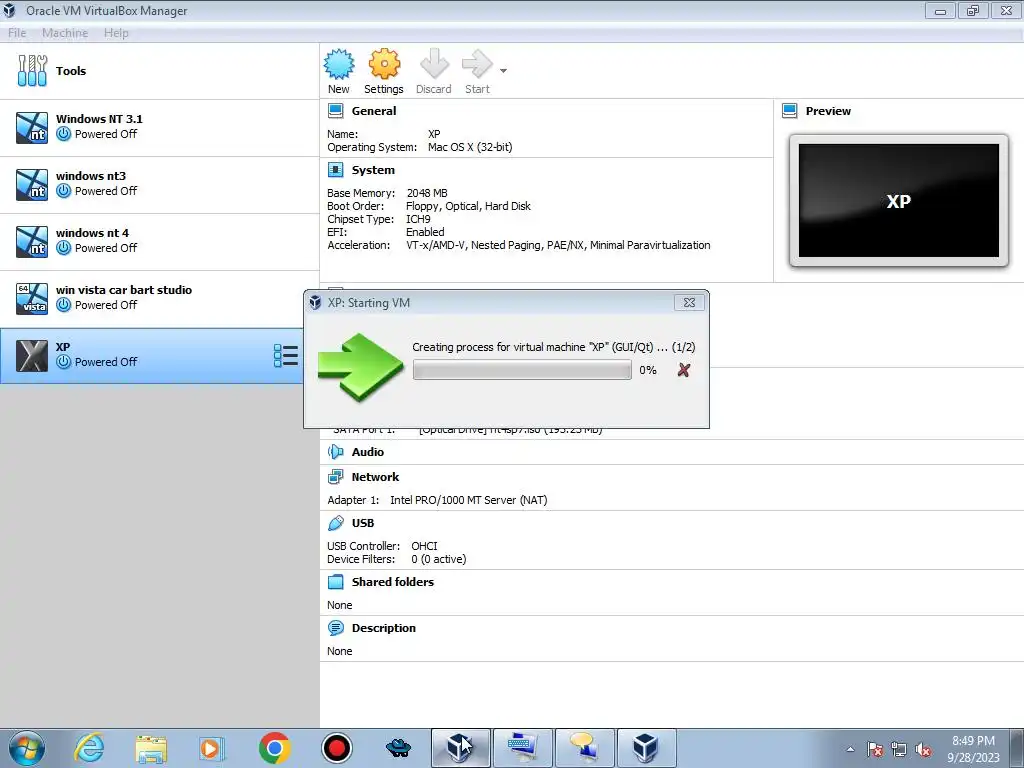1024x768 pixels.
Task: Open the Shared folders section header
Action: 392,582
